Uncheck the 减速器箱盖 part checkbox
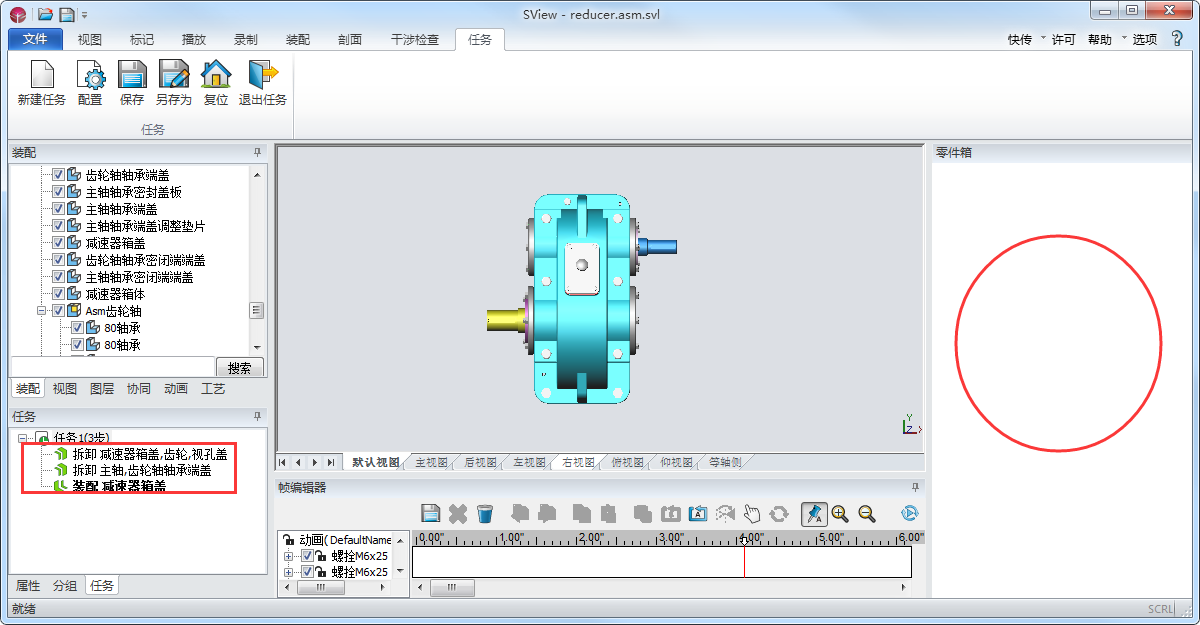1200x625 pixels. [x=58, y=243]
